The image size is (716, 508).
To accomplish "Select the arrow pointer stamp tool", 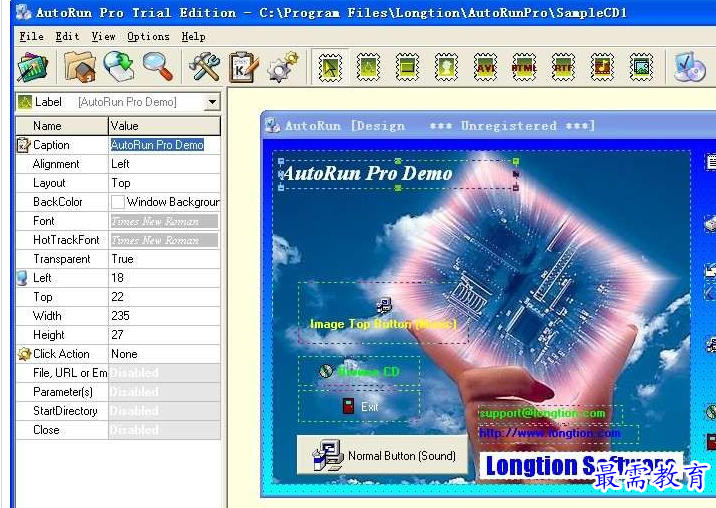I will point(330,68).
